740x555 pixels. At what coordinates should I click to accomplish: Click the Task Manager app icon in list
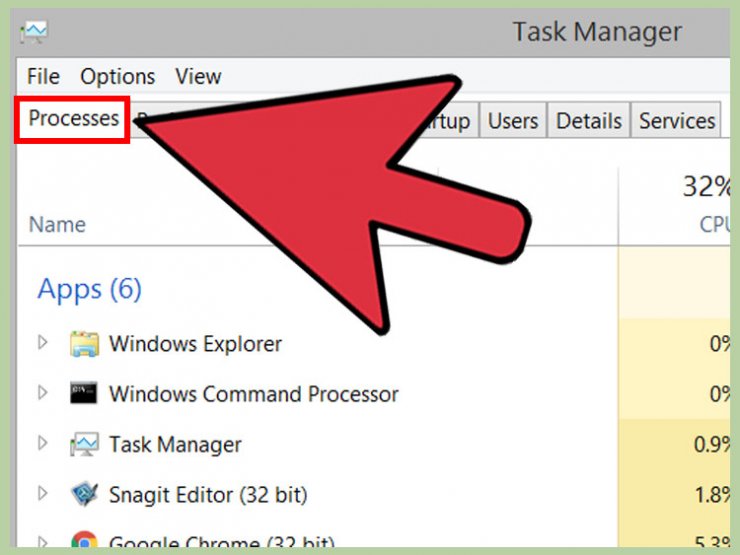click(84, 445)
